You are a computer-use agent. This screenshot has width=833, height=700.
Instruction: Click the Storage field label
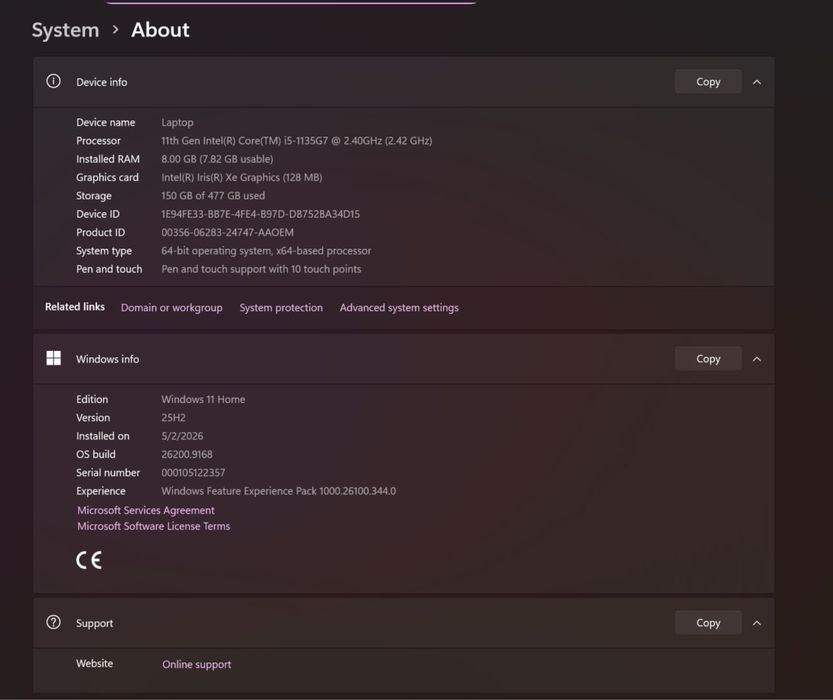tap(94, 195)
